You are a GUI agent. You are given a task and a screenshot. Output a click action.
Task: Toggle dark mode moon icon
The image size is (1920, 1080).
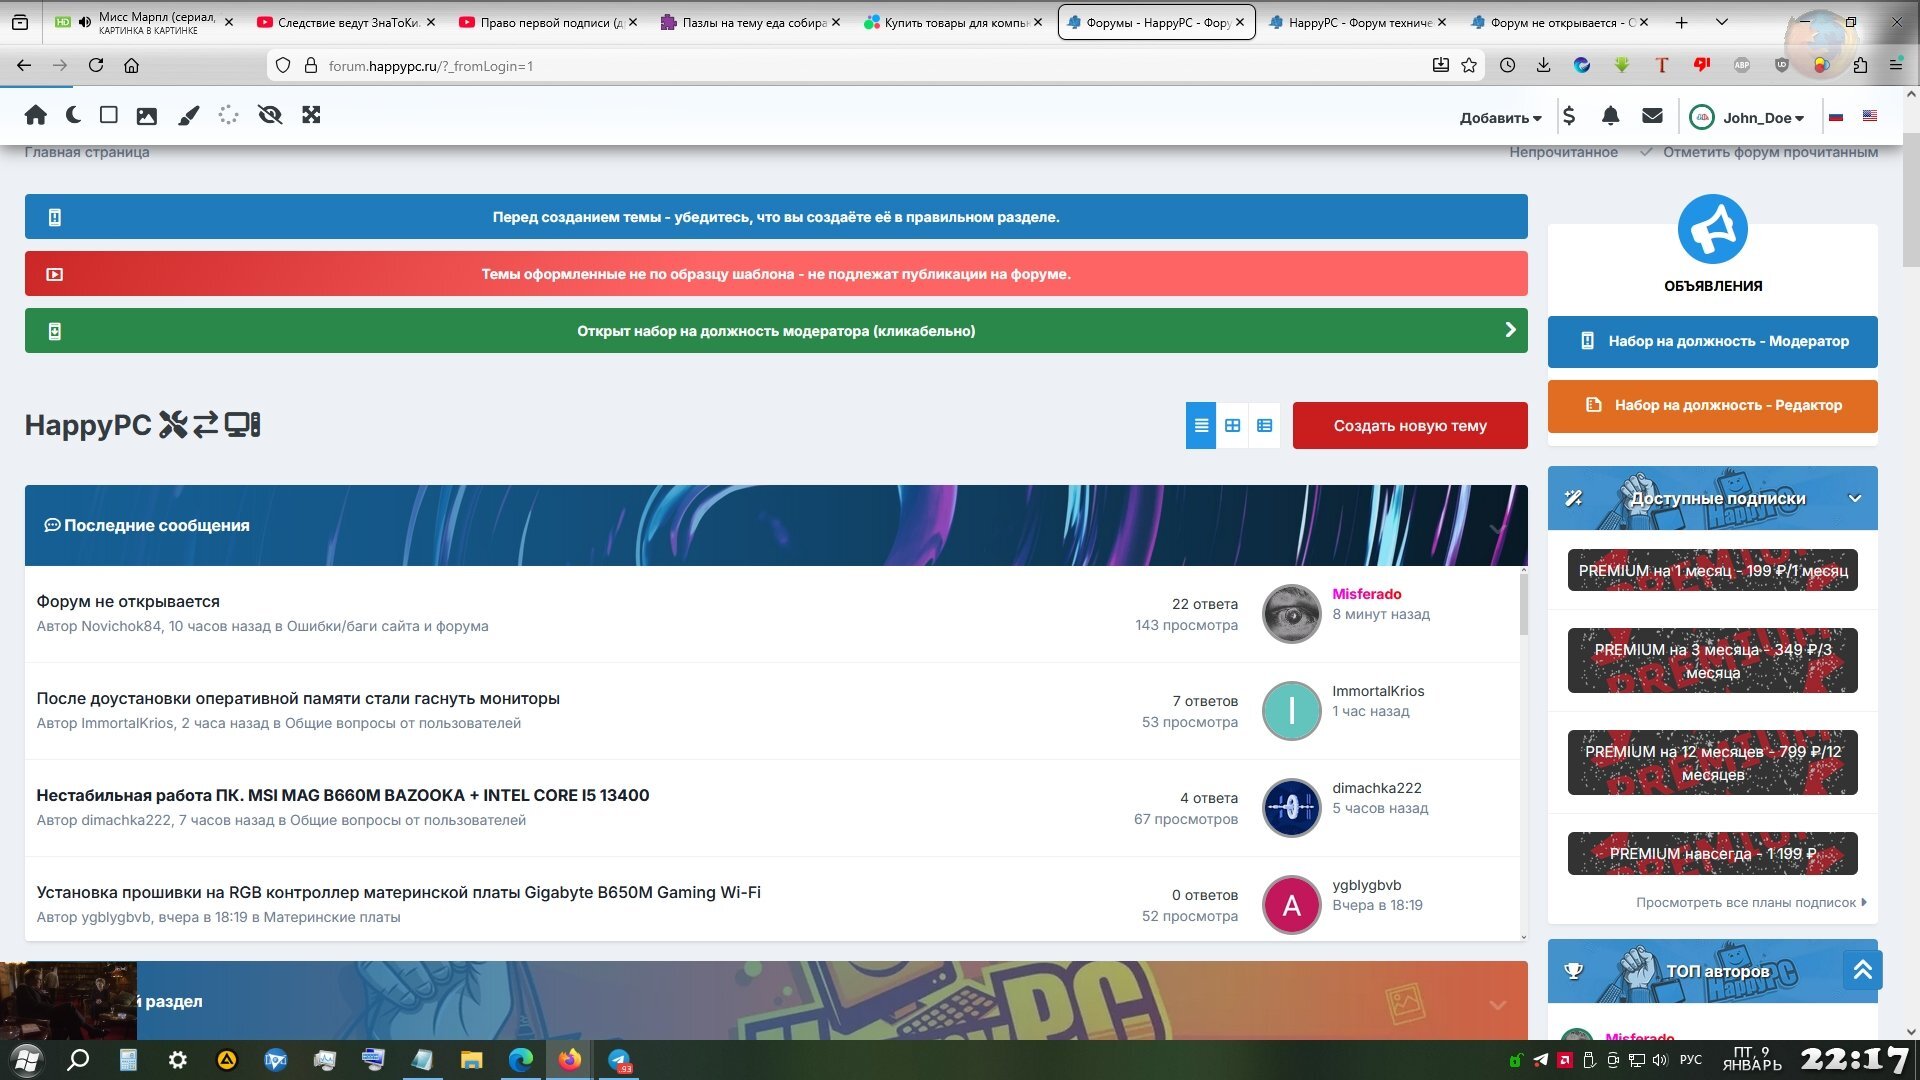73,115
